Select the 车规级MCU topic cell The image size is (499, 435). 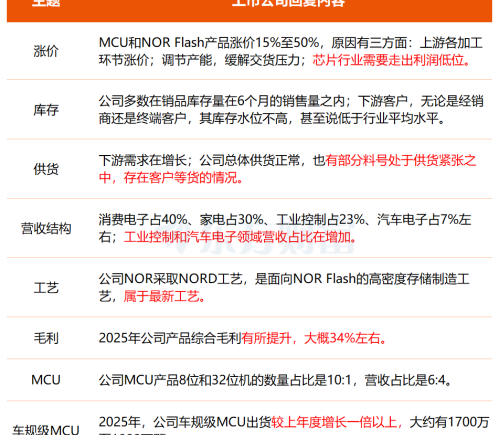point(46,430)
